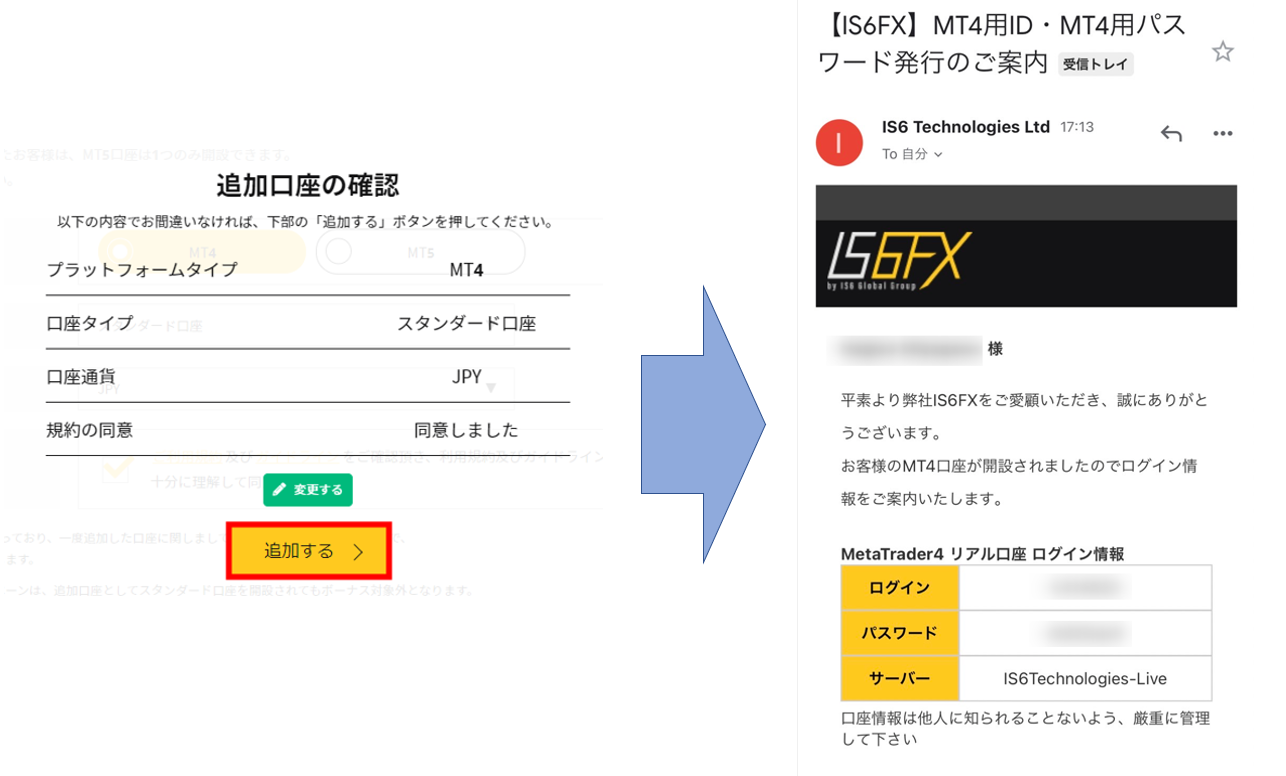Star the IS6FX email
1286x776 pixels.
tap(1222, 52)
